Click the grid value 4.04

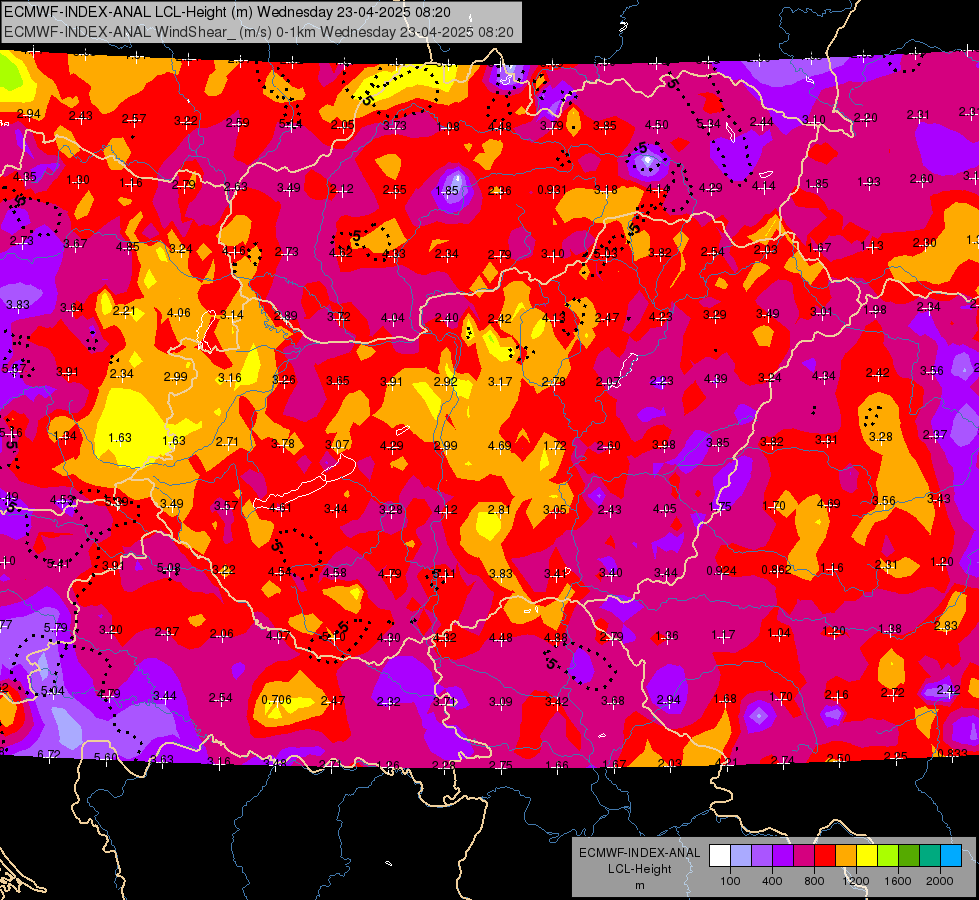coord(393,318)
